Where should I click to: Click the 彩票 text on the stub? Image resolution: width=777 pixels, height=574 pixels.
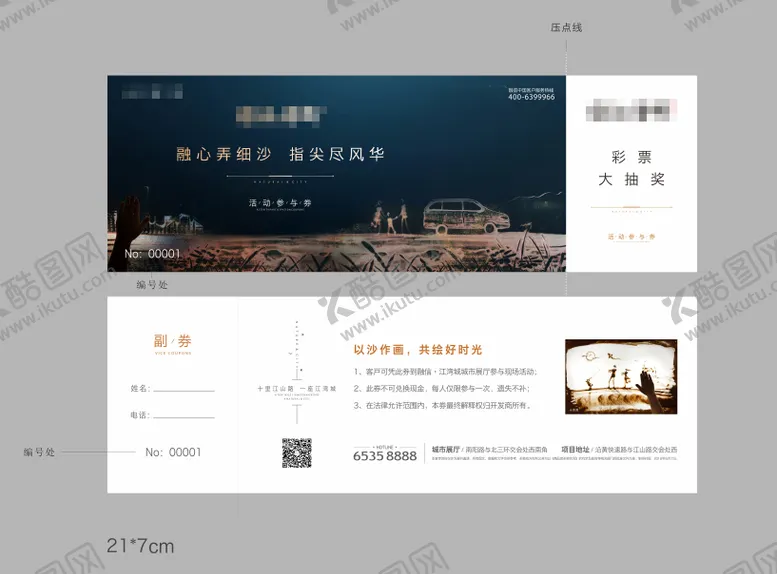tap(631, 157)
